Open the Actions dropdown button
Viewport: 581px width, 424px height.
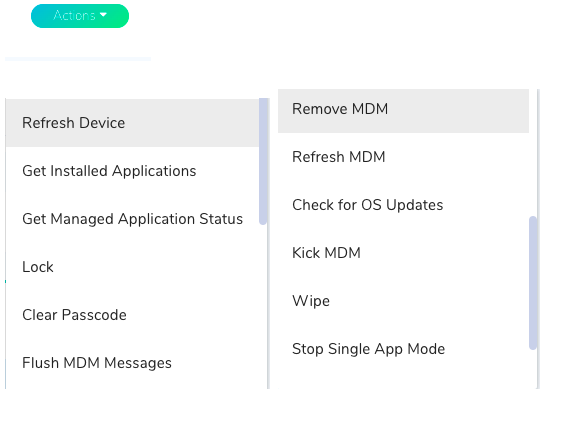tap(80, 16)
